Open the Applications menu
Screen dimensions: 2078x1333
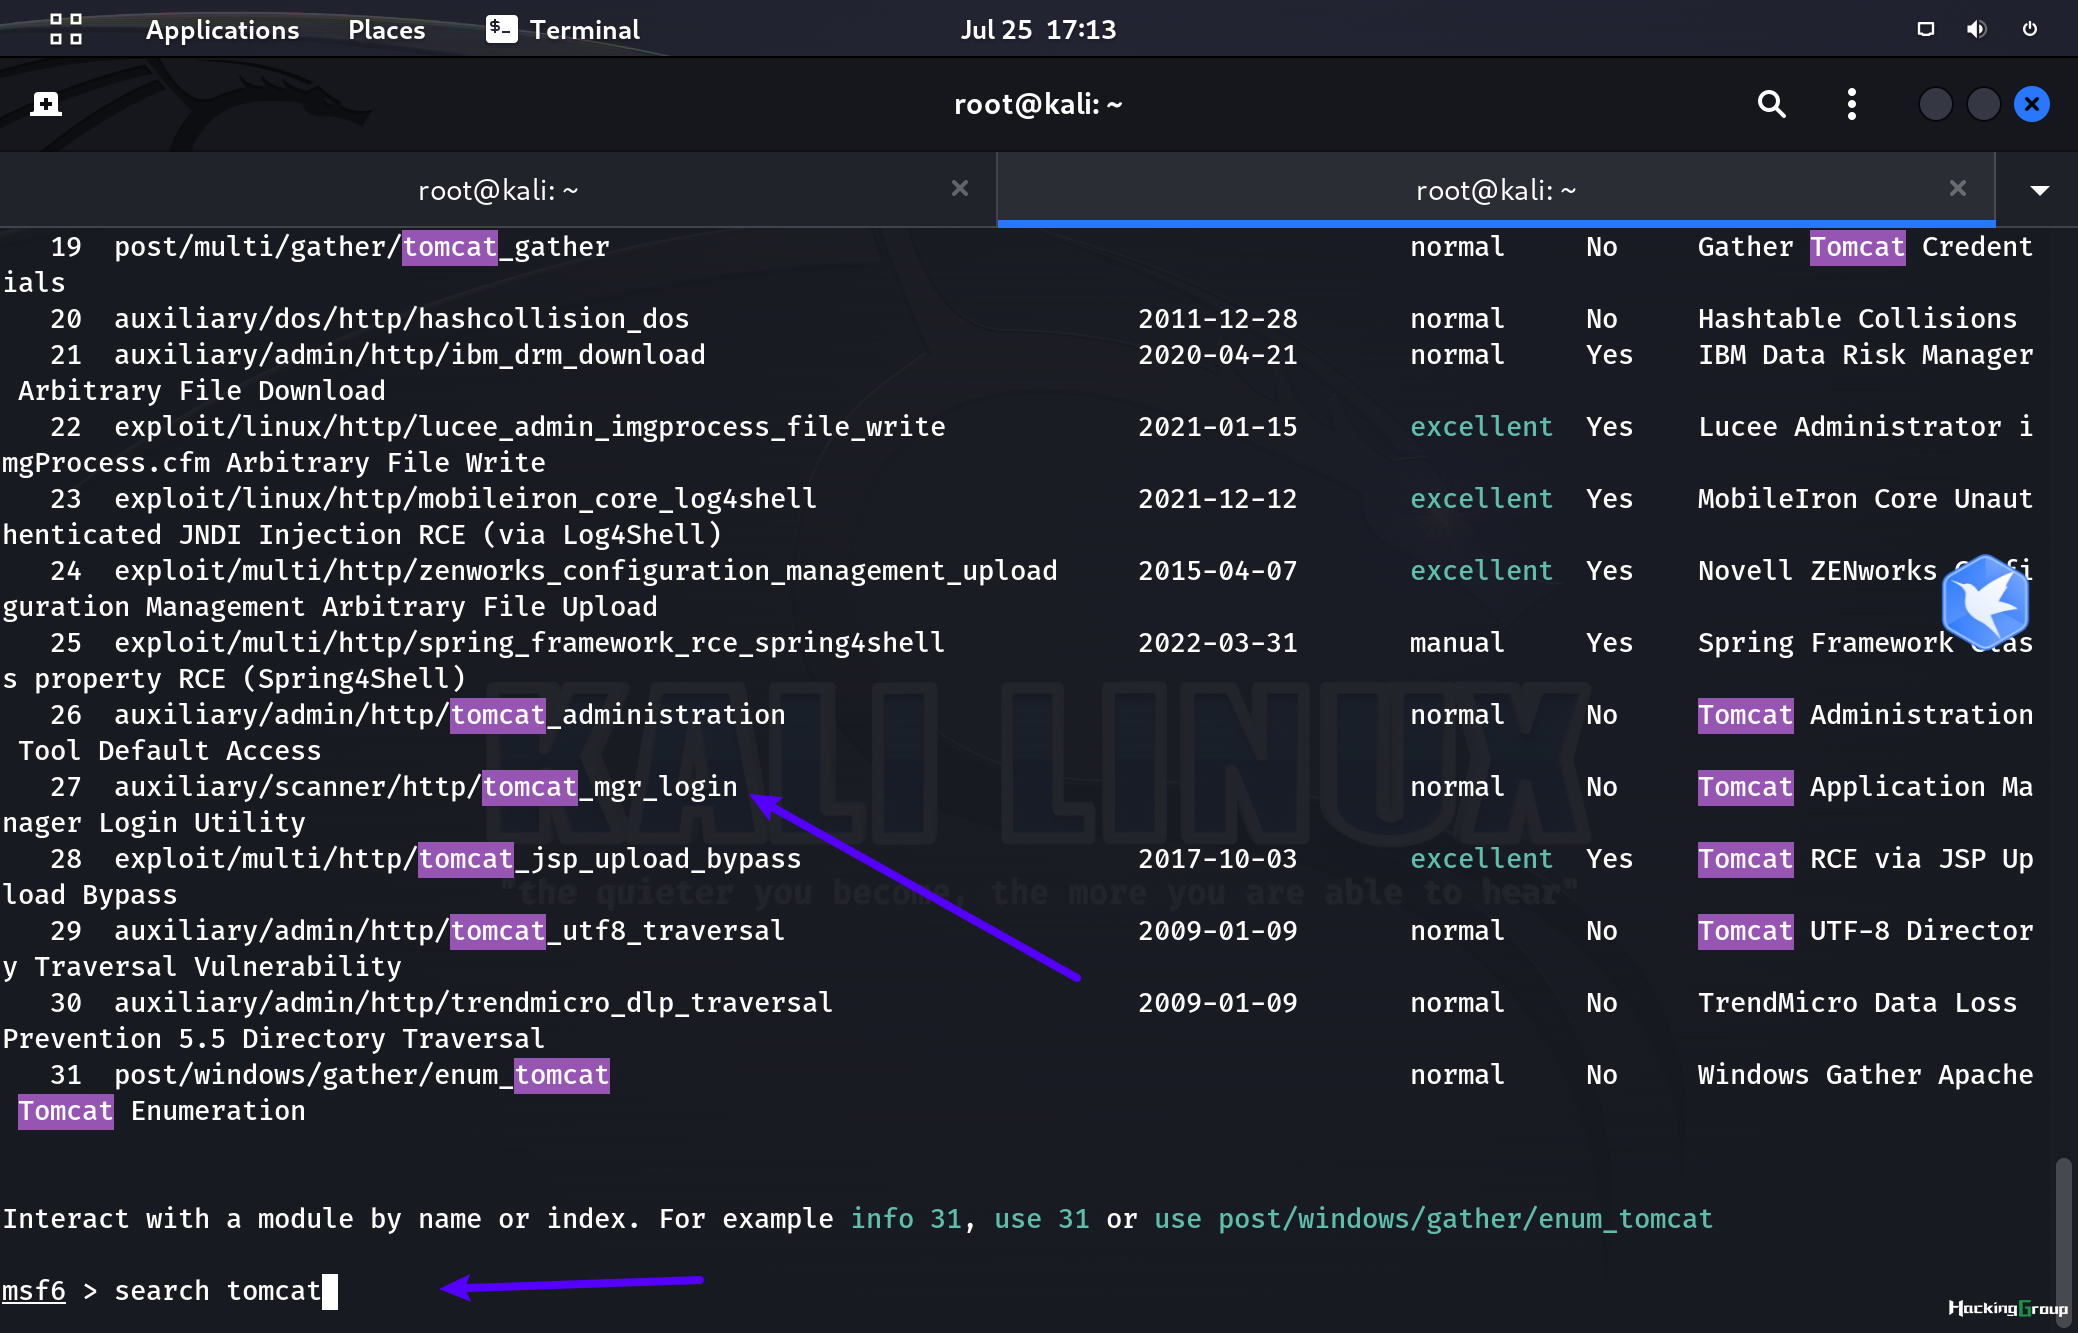point(222,30)
